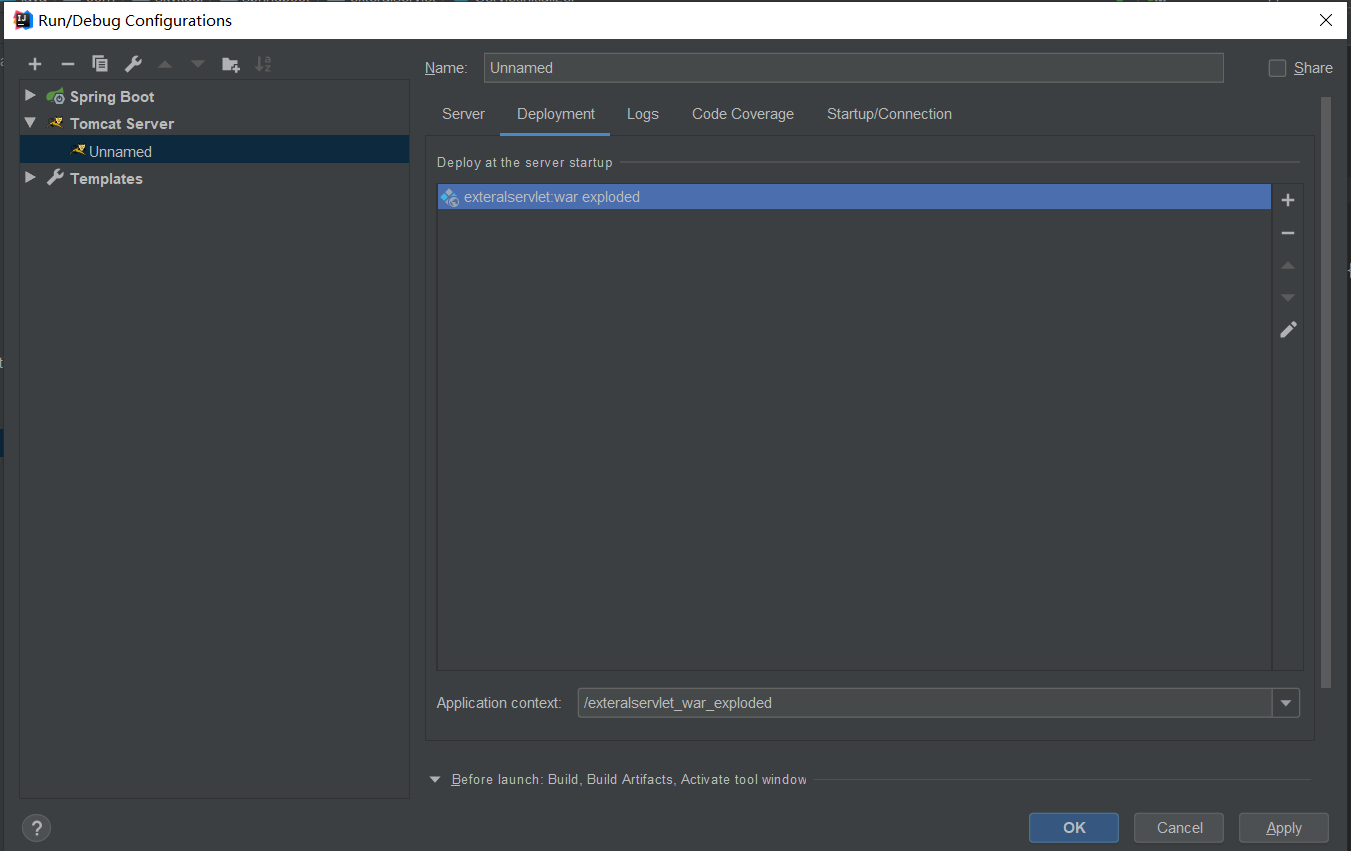The width and height of the screenshot is (1351, 851).
Task: Click the dialog's vertical scrollbar
Action: click(x=1326, y=392)
